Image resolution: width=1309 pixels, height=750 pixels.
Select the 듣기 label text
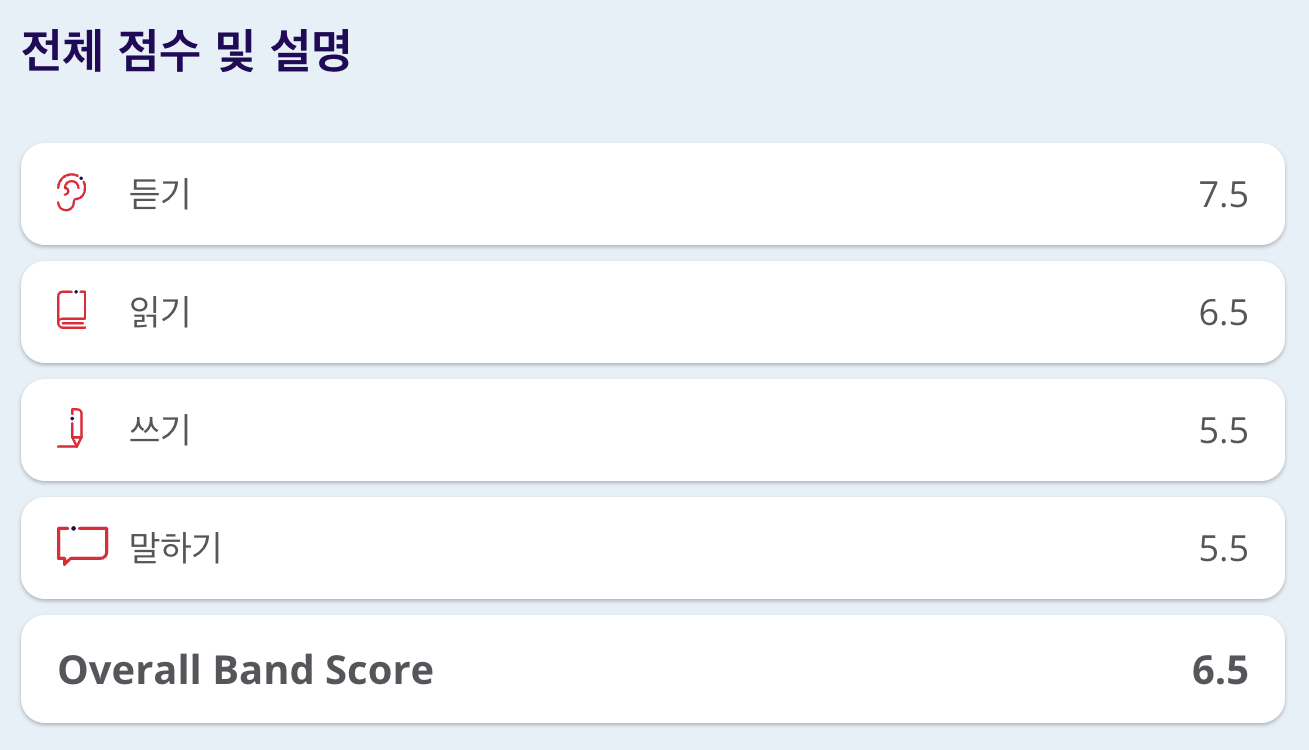160,194
